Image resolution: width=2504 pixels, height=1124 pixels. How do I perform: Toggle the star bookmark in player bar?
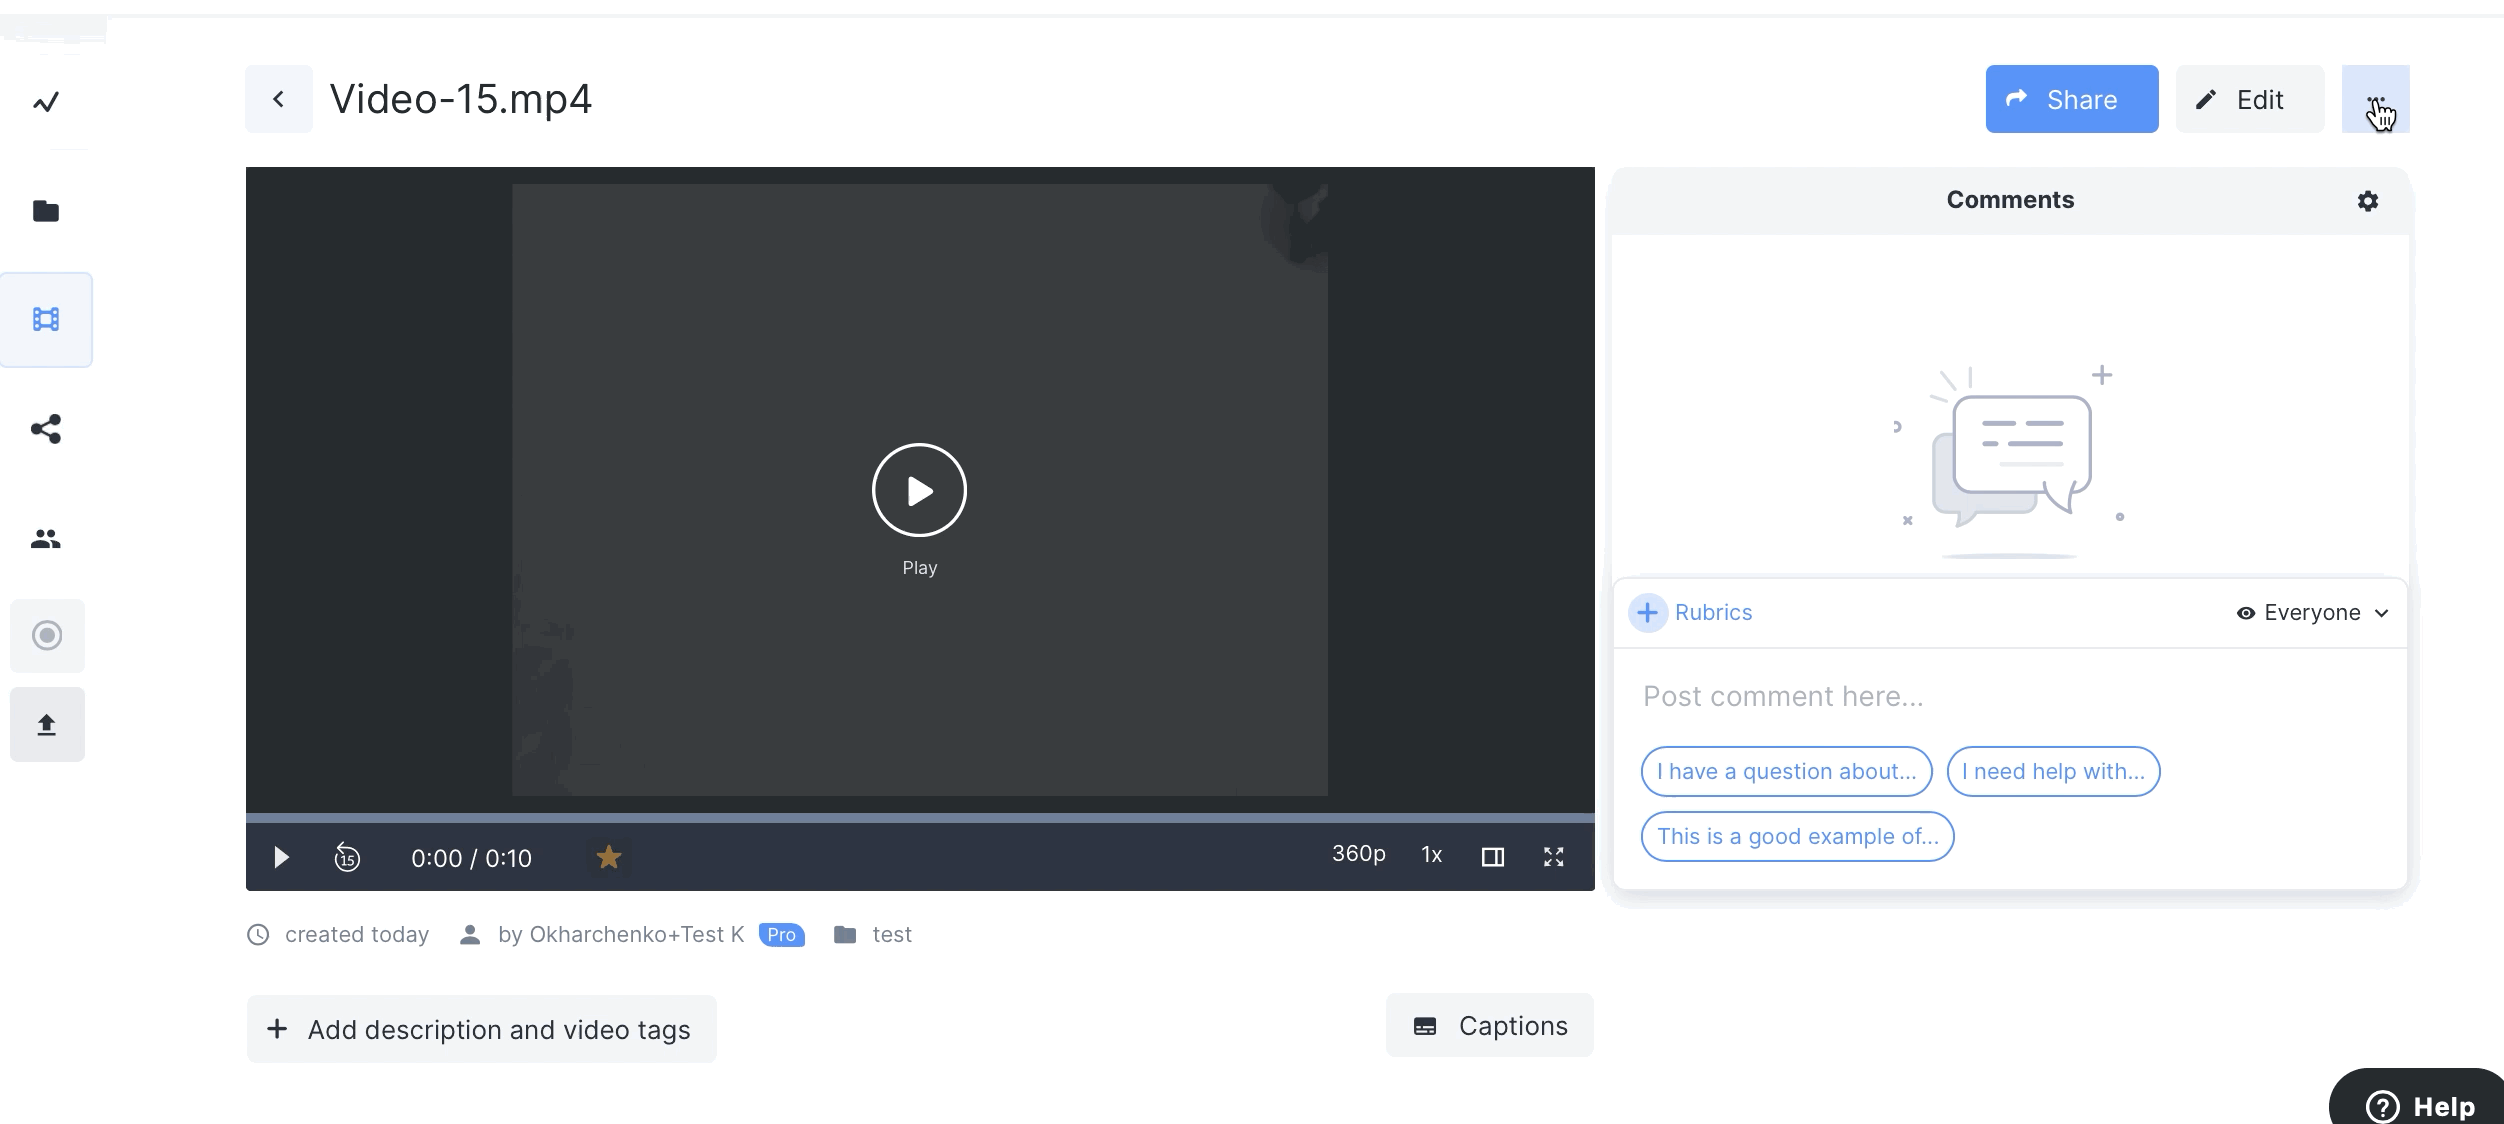click(608, 857)
